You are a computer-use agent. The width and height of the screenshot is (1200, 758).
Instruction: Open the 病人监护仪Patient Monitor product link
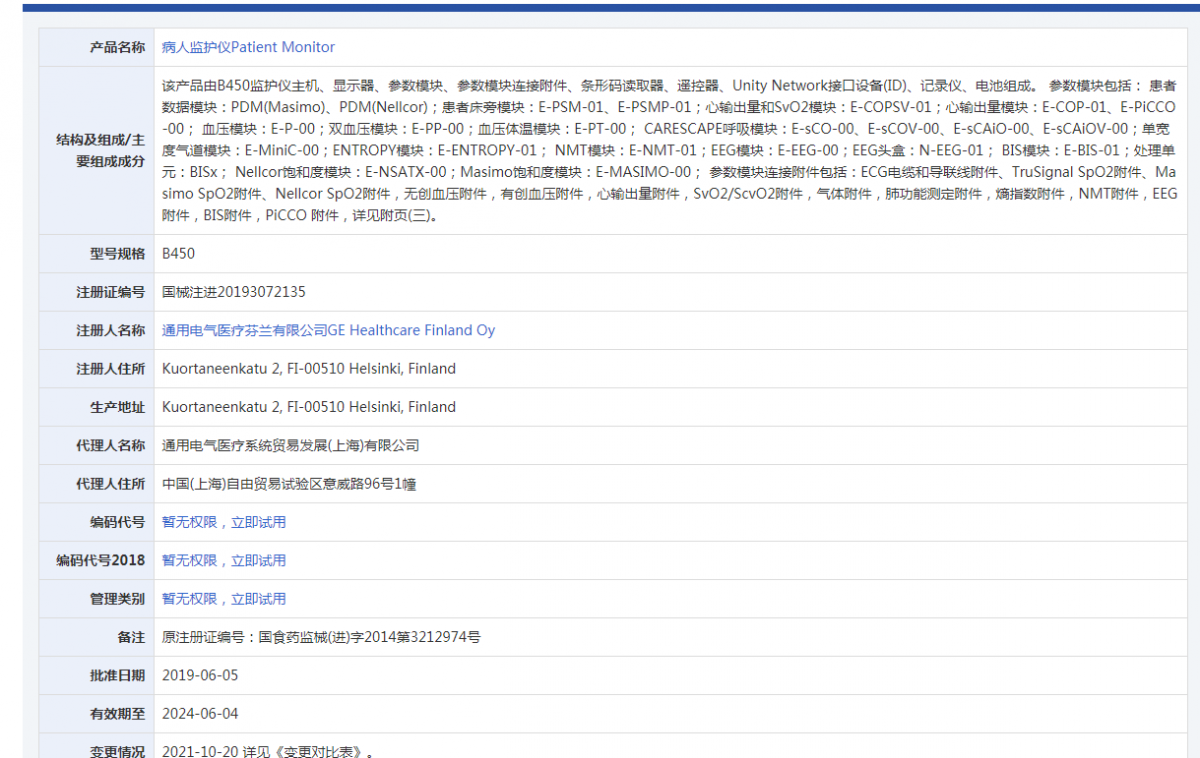248,47
